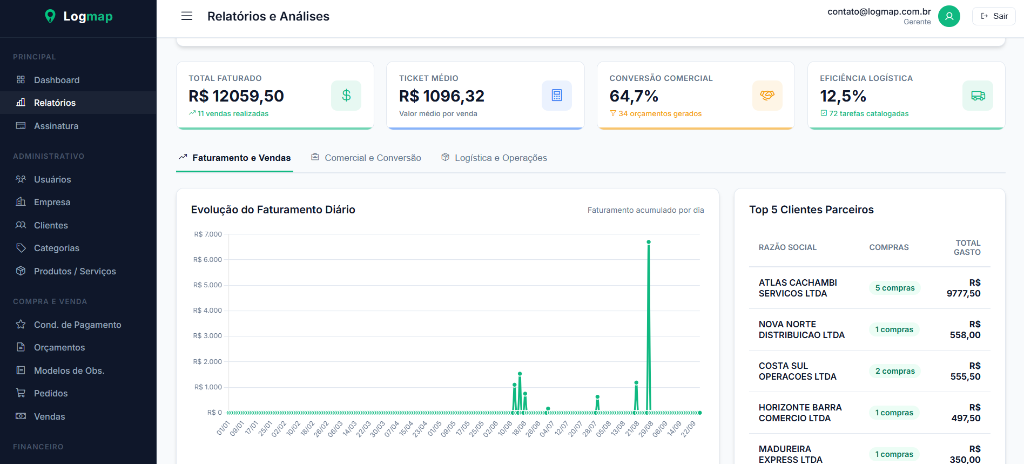This screenshot has height=464, width=1024.
Task: Click the highest peak point in the chart
Action: (648, 242)
